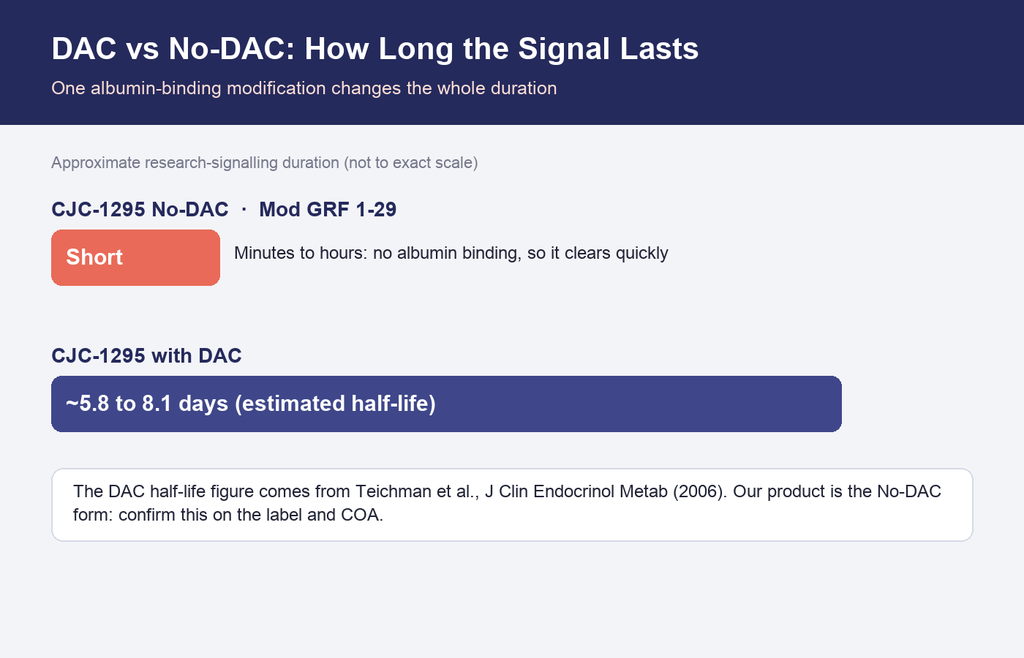Click the '(not to exact scale)' note

point(411,163)
